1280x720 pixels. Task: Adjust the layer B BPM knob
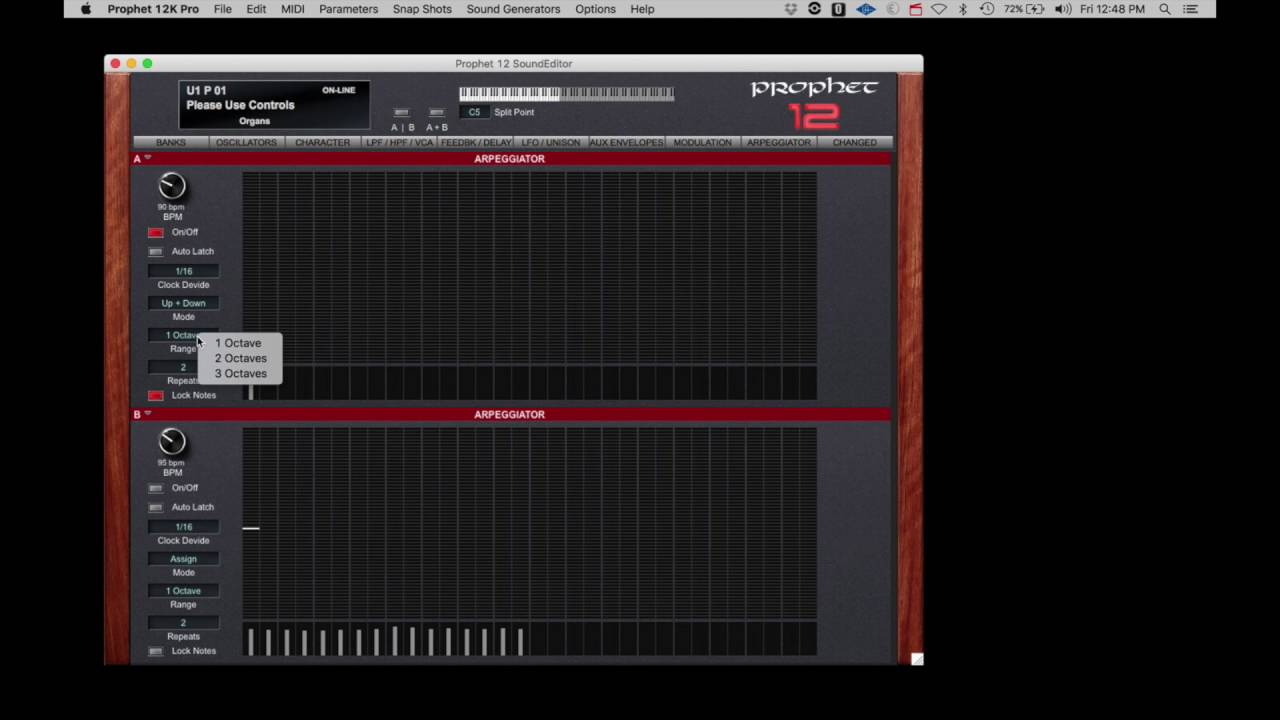tap(172, 442)
